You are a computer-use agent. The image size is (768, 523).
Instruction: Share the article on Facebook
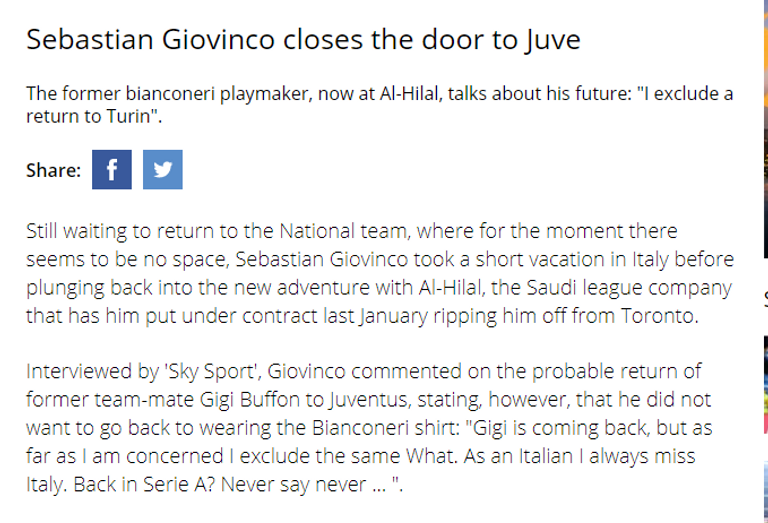point(112,170)
